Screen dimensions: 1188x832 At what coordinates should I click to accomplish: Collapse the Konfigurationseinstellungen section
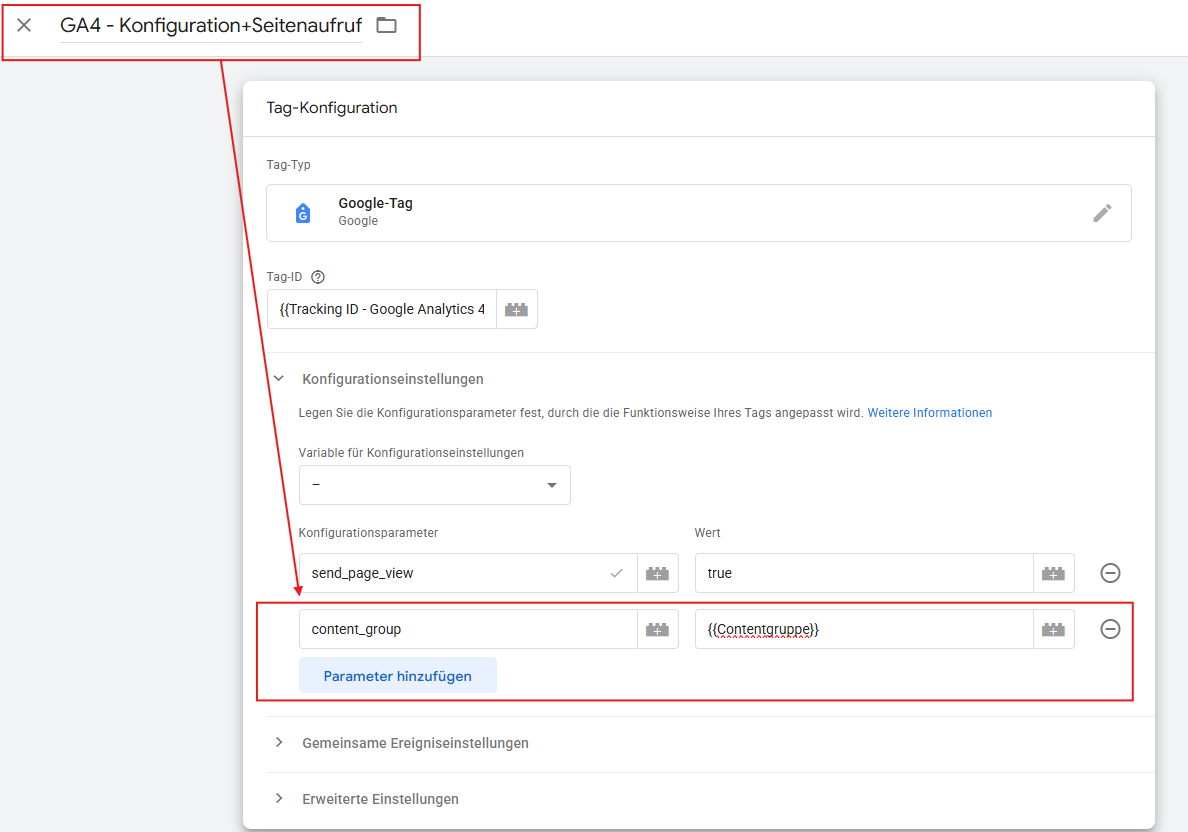pyautogui.click(x=279, y=379)
